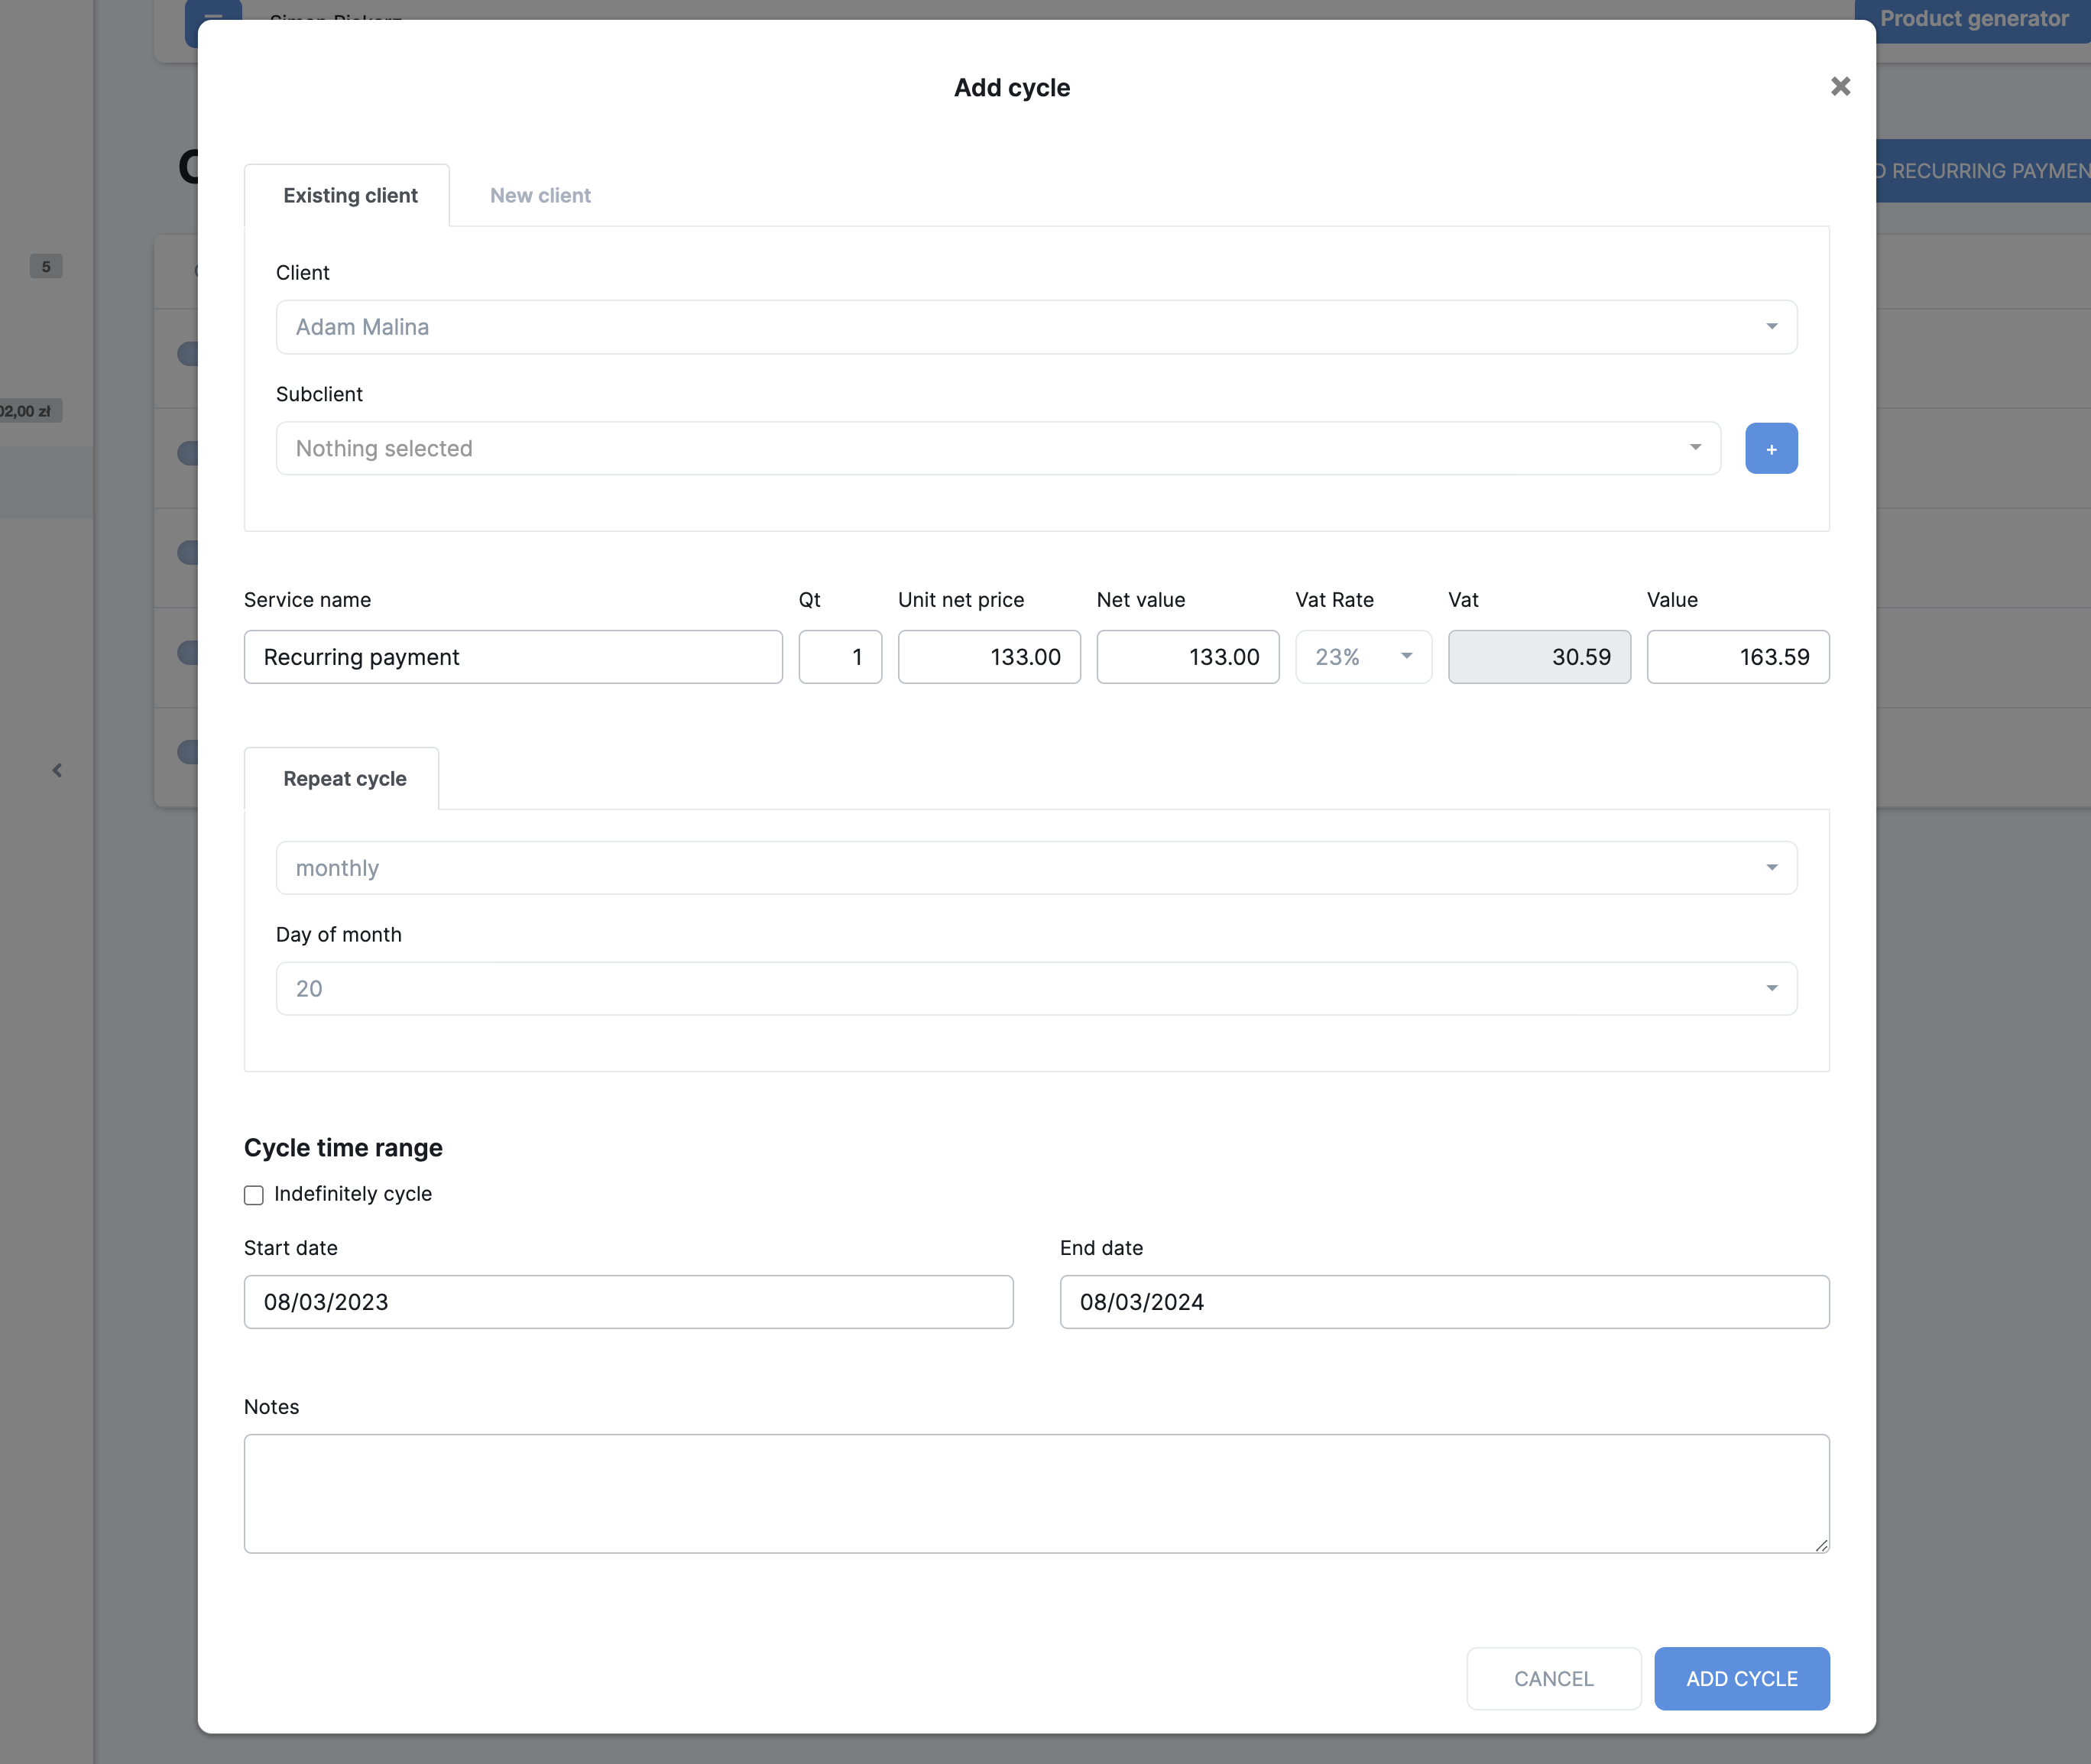
Task: Click the CANCEL button
Action: coord(1553,1679)
